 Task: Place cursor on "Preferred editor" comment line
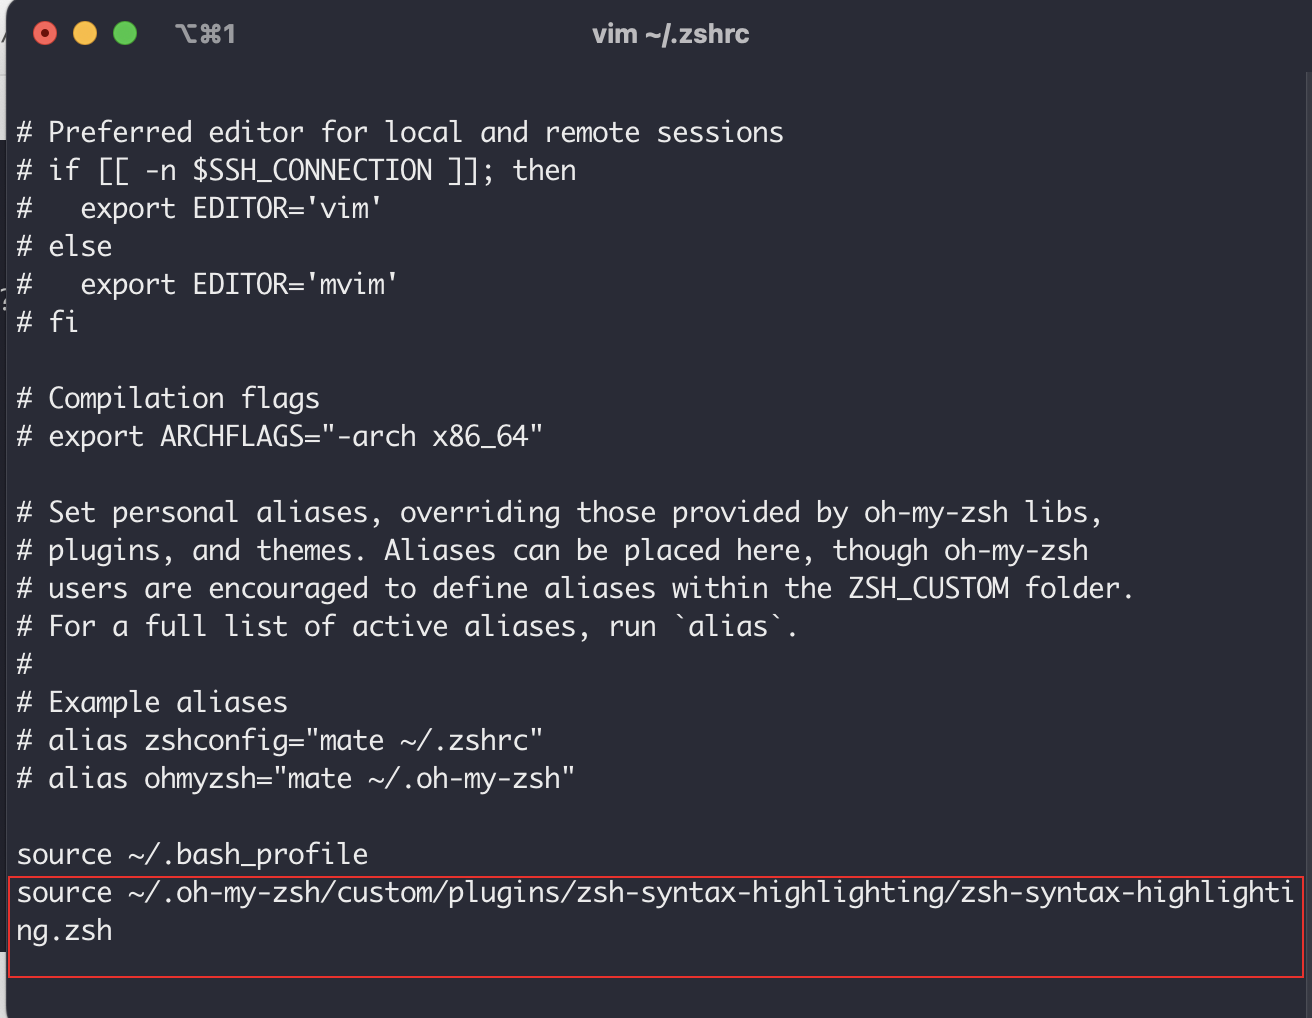click(400, 133)
